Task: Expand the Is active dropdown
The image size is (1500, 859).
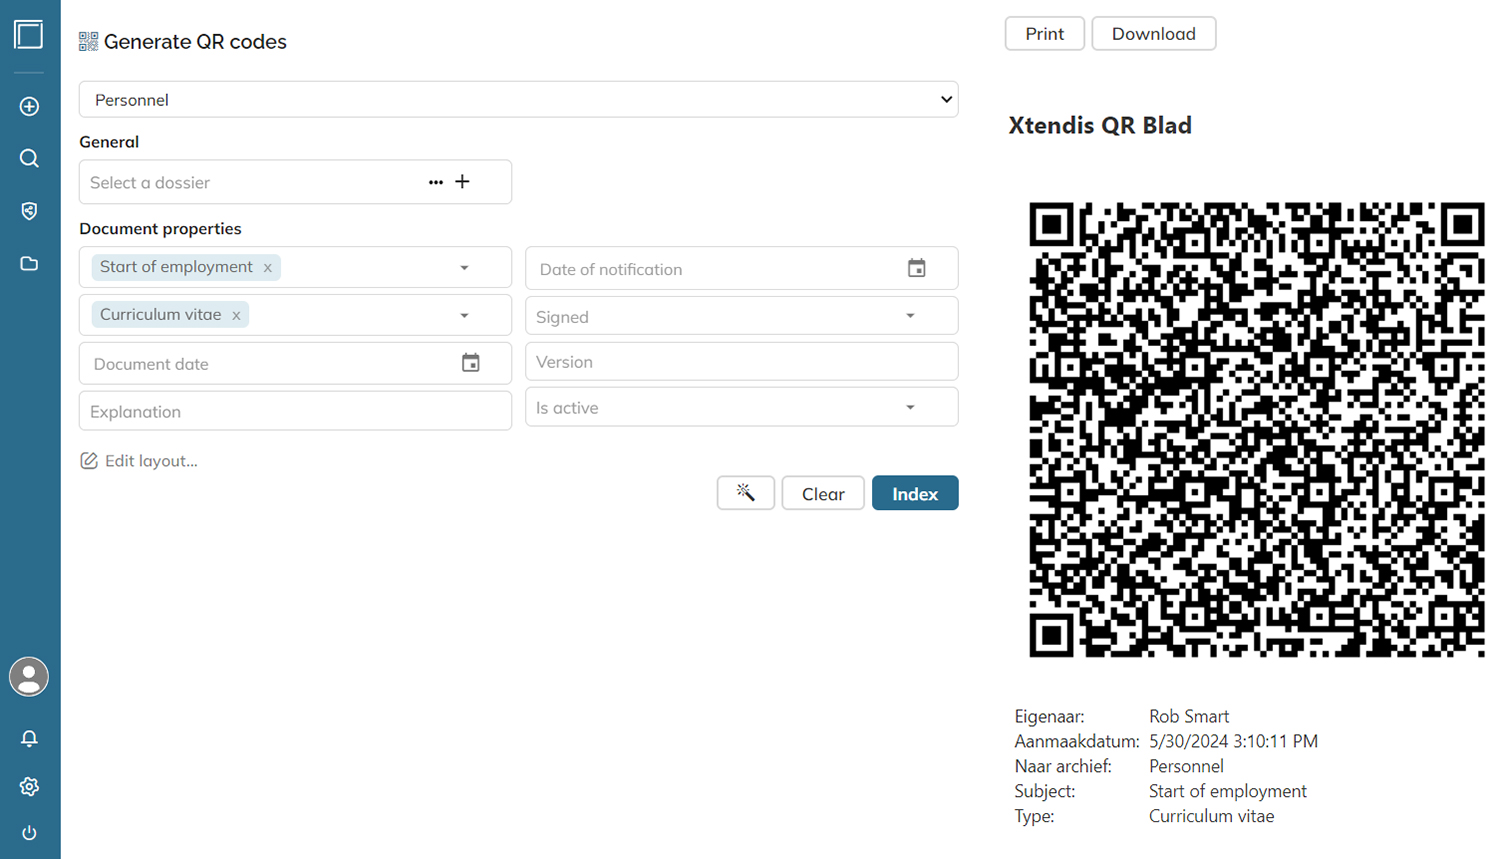Action: (910, 408)
